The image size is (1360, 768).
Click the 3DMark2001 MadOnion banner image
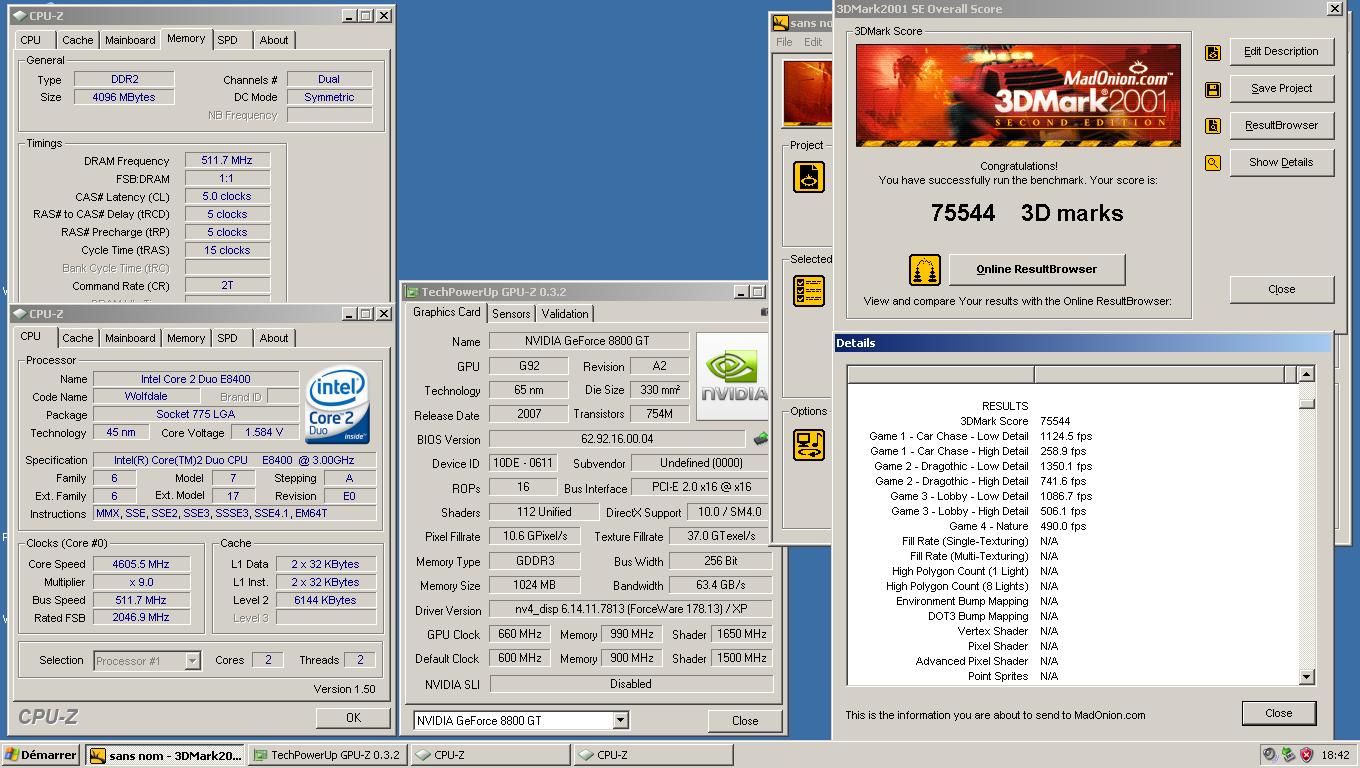pyautogui.click(x=1018, y=96)
